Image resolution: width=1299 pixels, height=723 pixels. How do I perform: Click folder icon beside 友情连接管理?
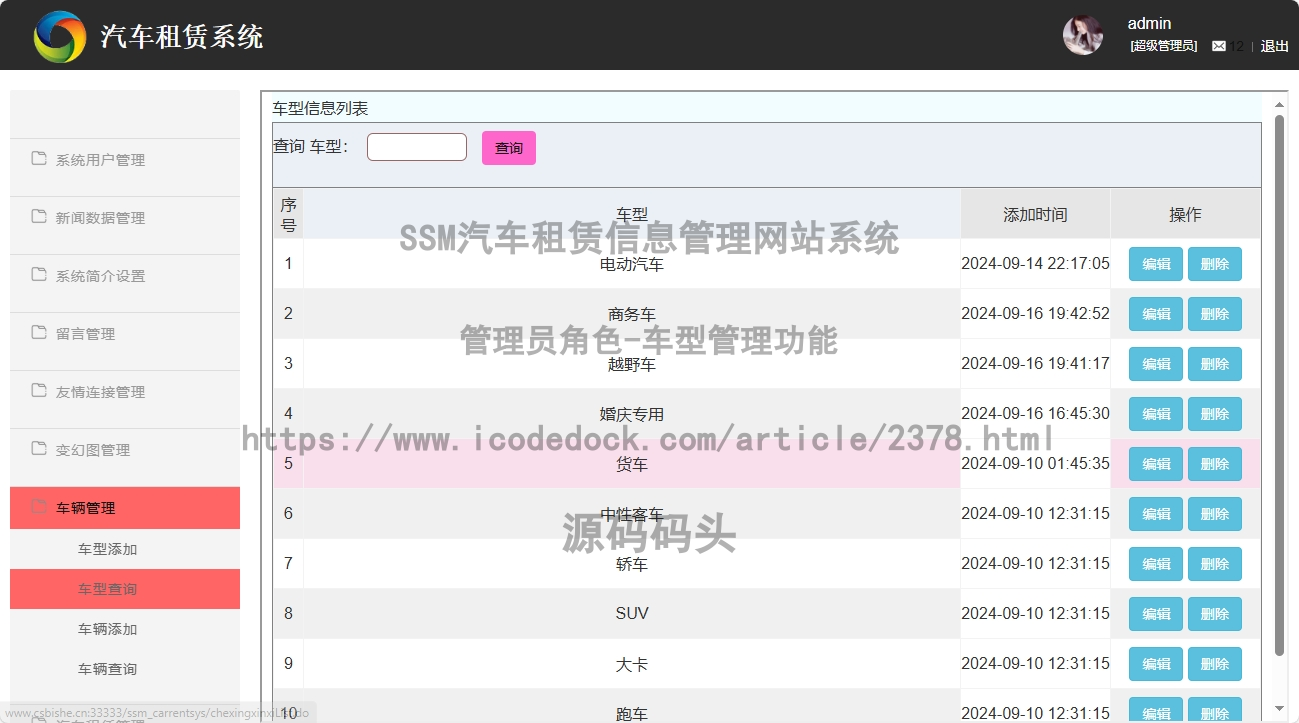pyautogui.click(x=39, y=390)
